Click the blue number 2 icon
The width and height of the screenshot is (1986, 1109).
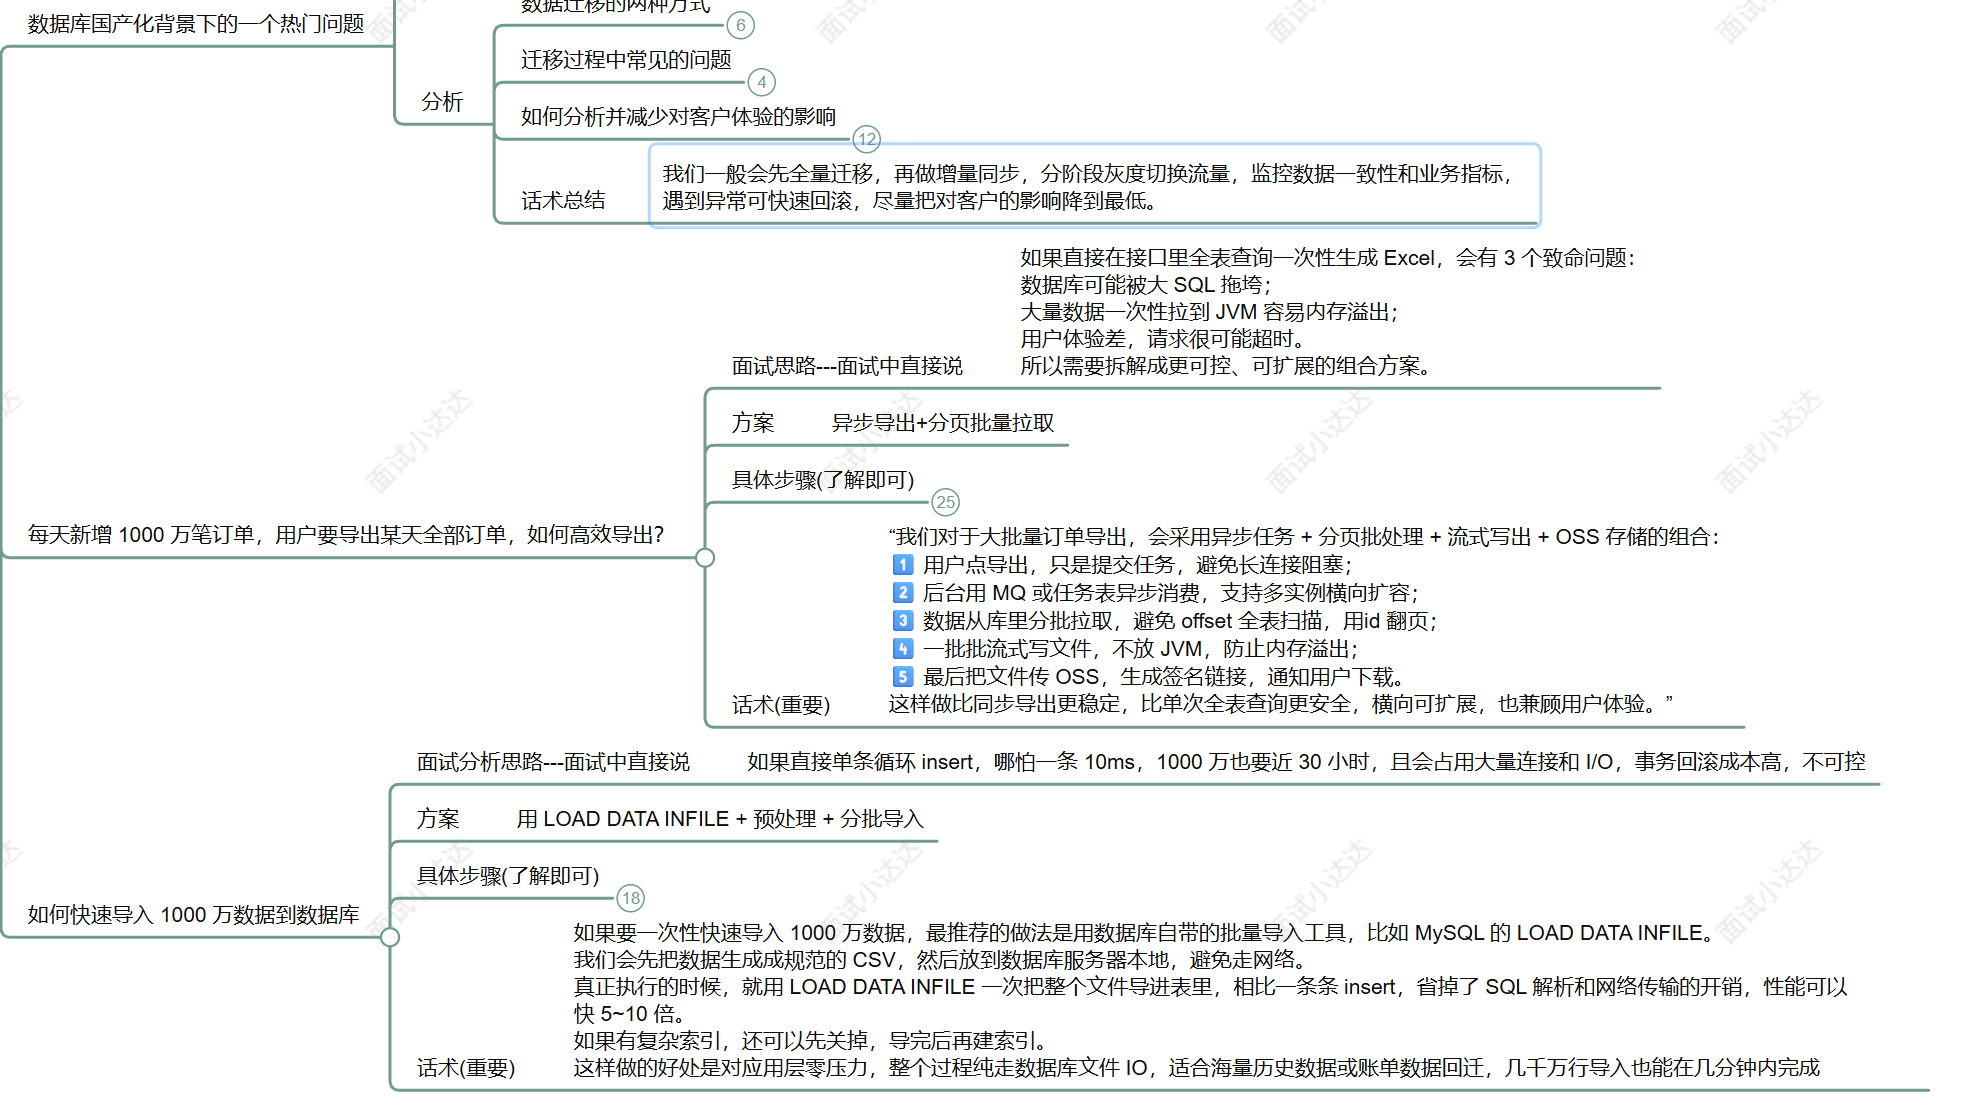click(902, 593)
